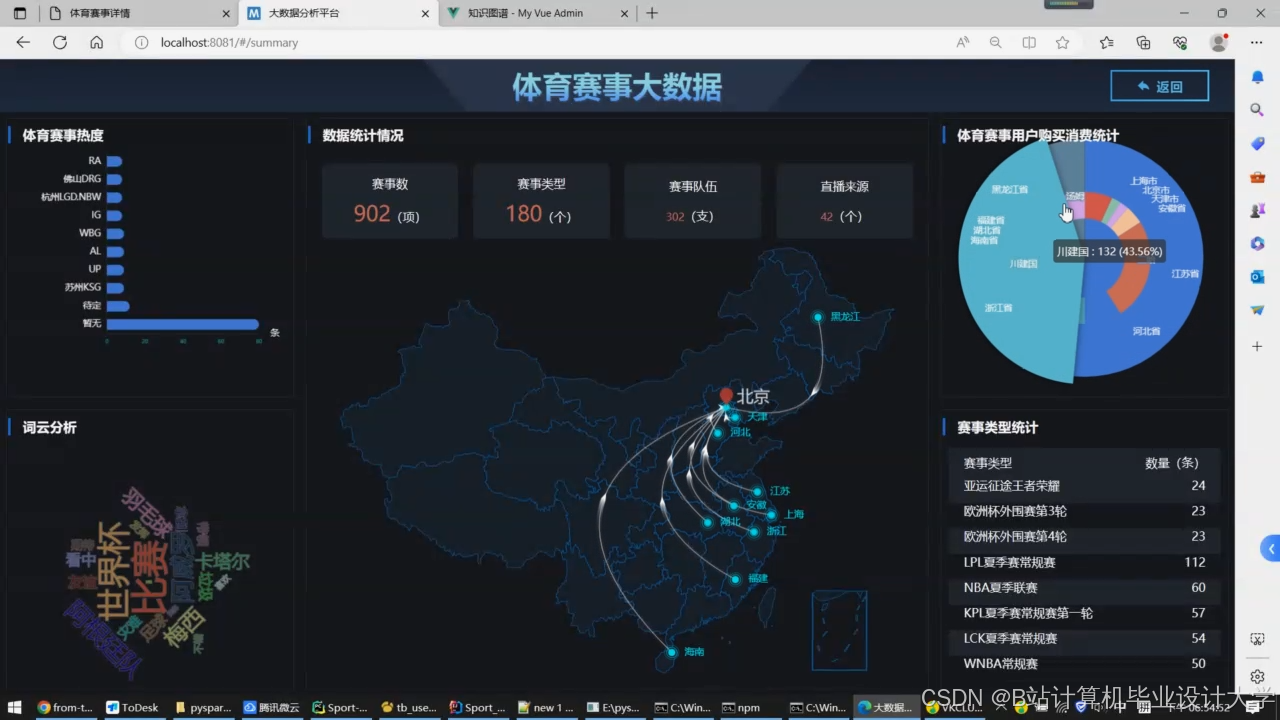Viewport: 1280px width, 720px height.
Task: Select the 亚运征途王者荣耀 row
Action: click(x=1084, y=486)
